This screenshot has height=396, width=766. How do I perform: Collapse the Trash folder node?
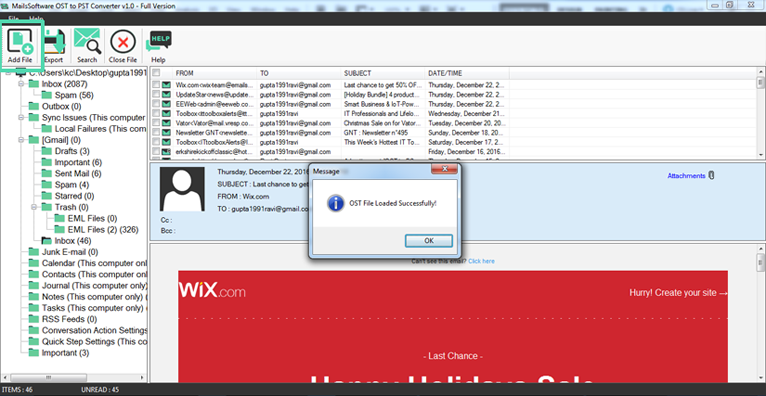(34, 207)
